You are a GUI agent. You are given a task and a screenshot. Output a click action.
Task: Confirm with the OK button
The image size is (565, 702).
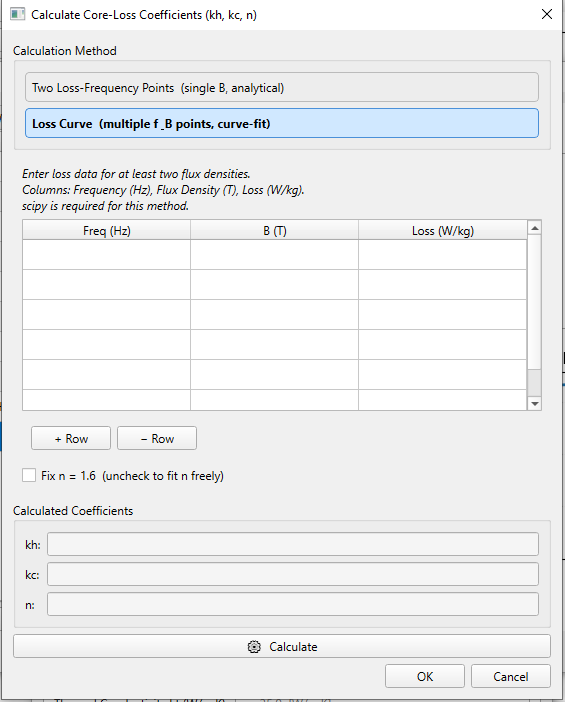[424, 676]
